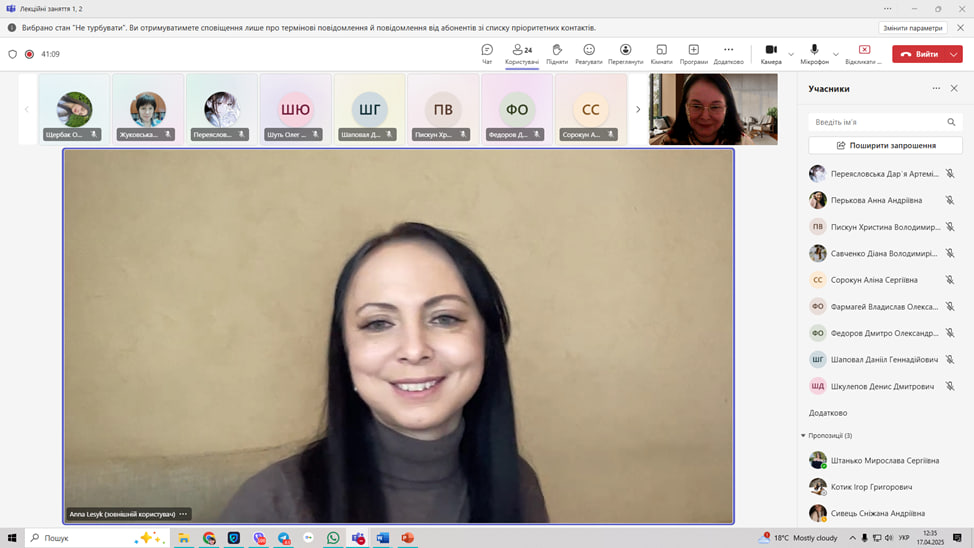Select the ФО Федоров participant tile
Image resolution: width=974 pixels, height=548 pixels.
(x=517, y=109)
